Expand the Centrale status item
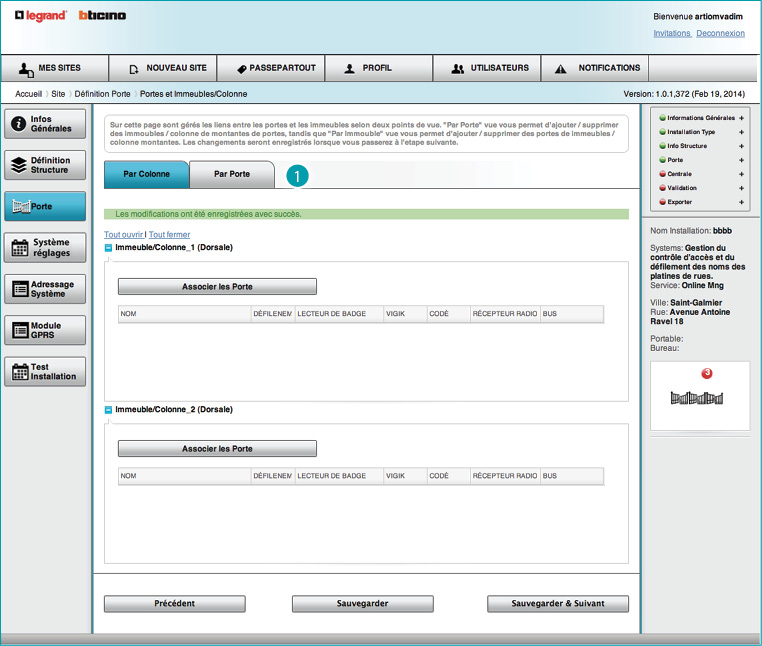 pyautogui.click(x=741, y=174)
